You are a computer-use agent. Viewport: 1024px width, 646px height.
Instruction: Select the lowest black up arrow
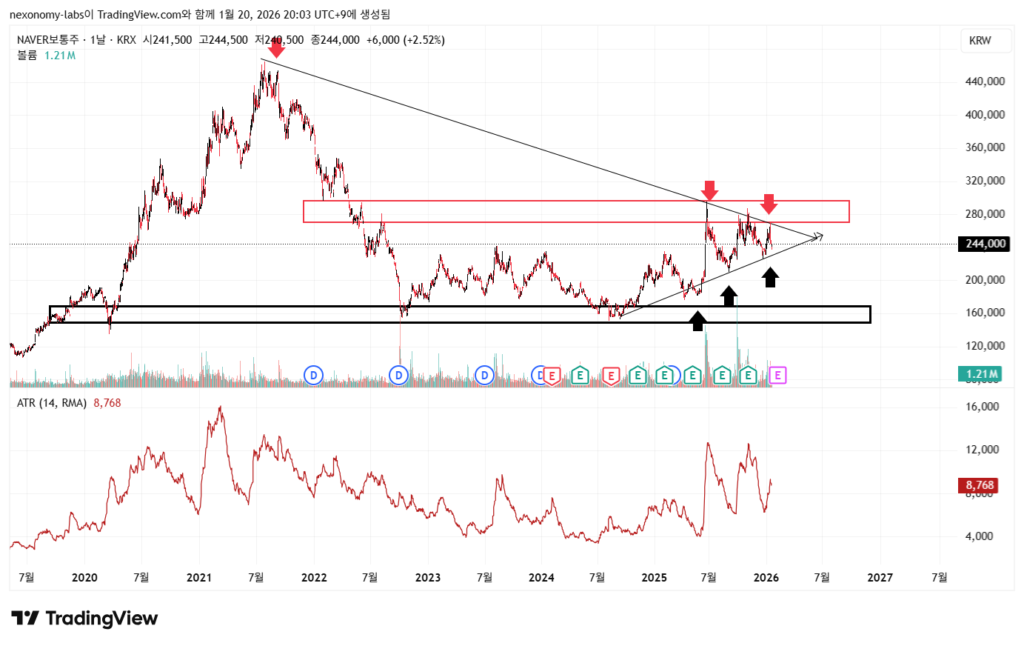698,320
